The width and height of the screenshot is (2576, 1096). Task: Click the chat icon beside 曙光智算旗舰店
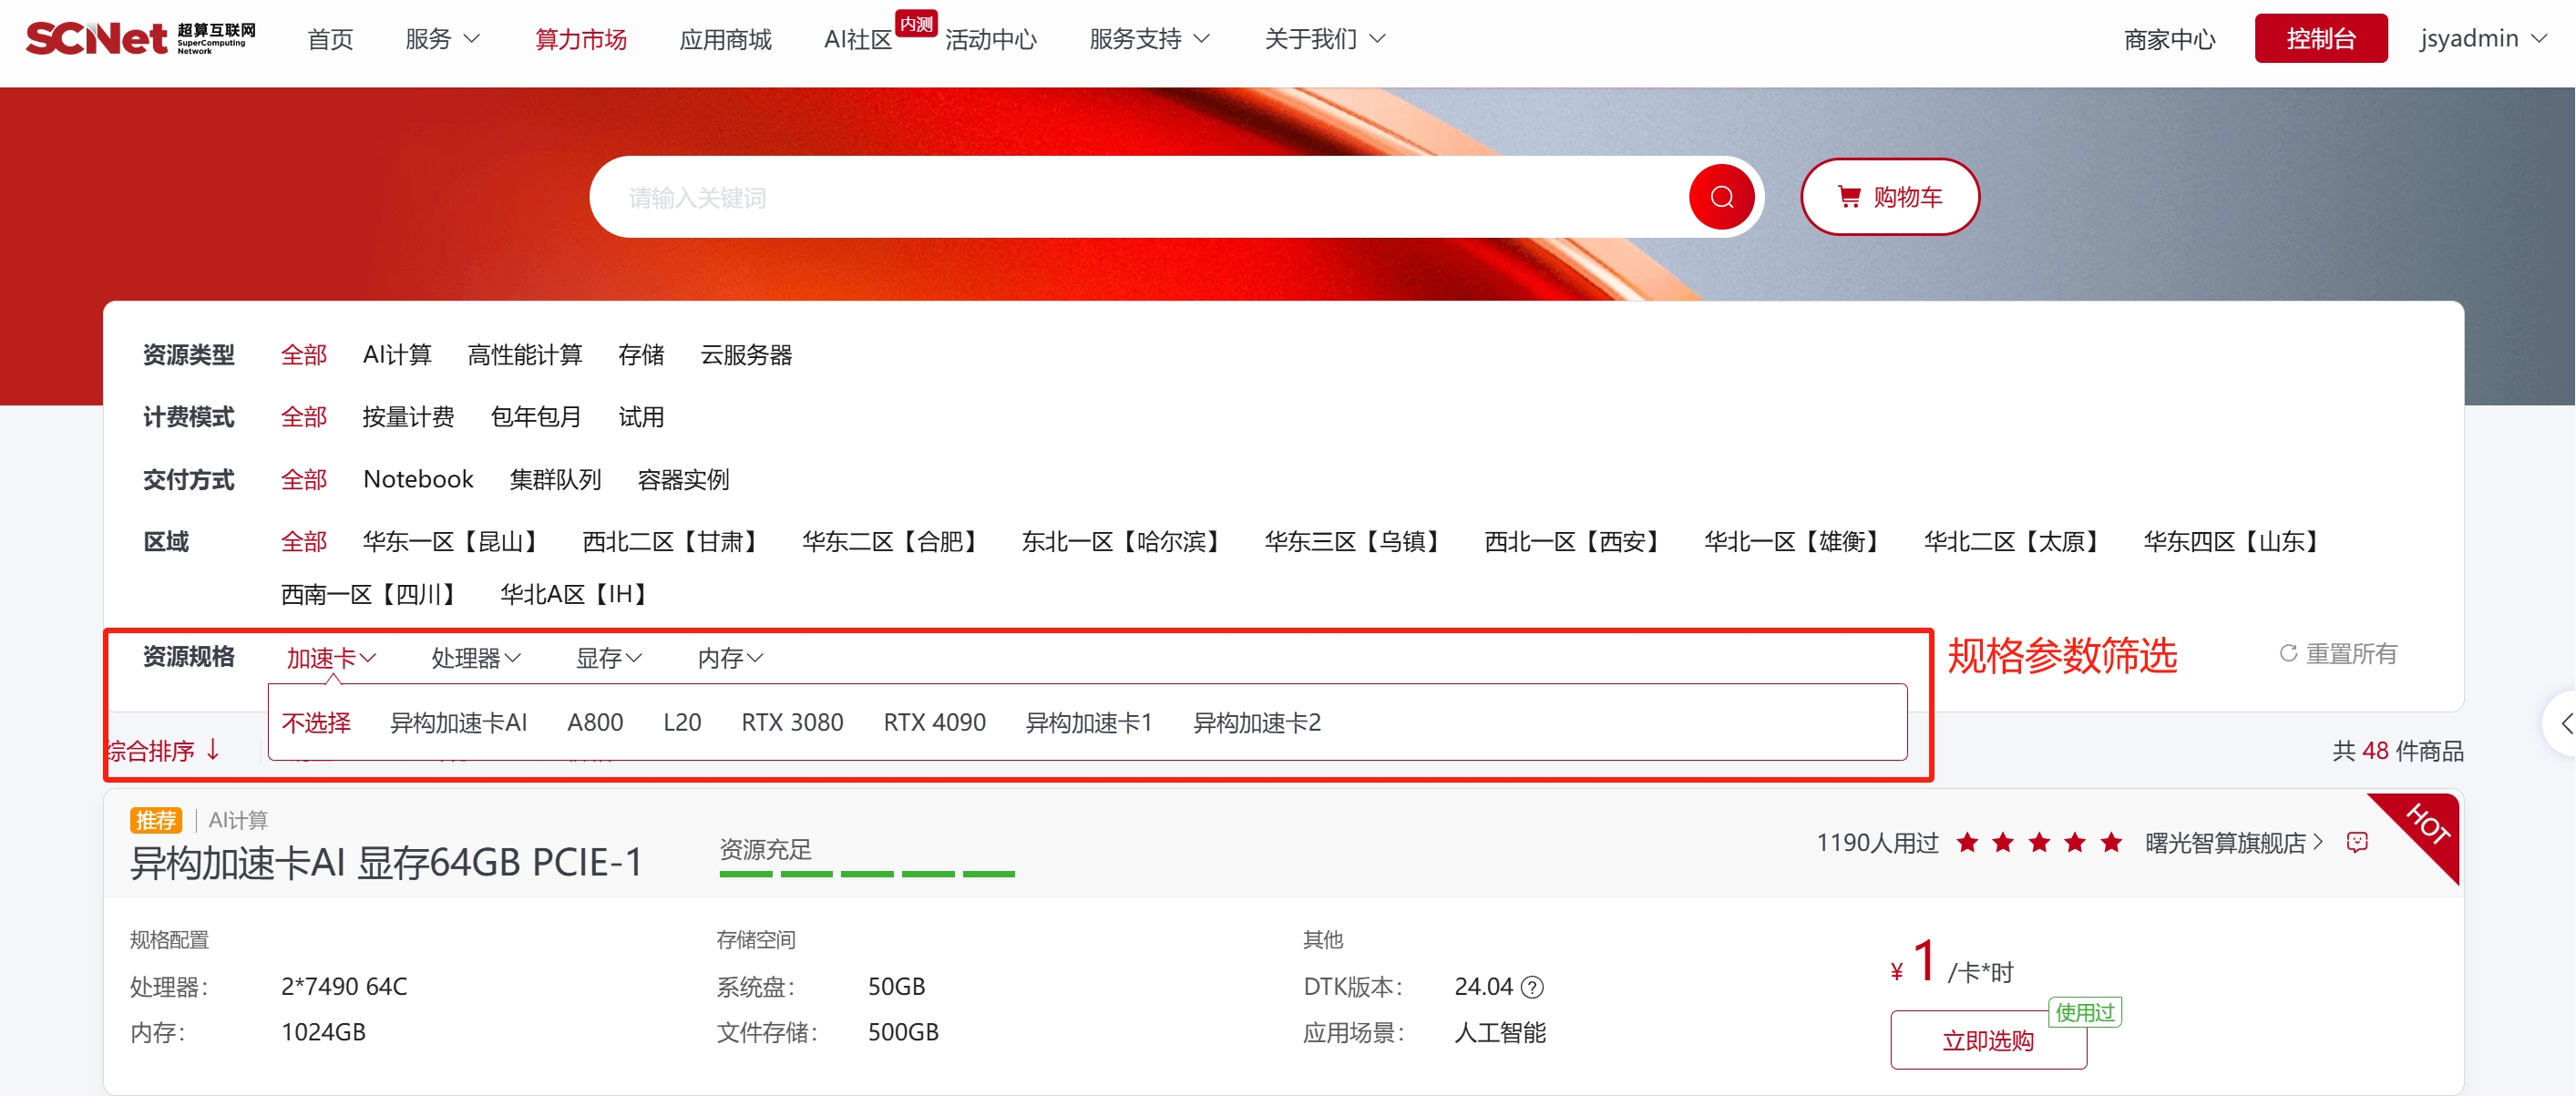click(2356, 843)
